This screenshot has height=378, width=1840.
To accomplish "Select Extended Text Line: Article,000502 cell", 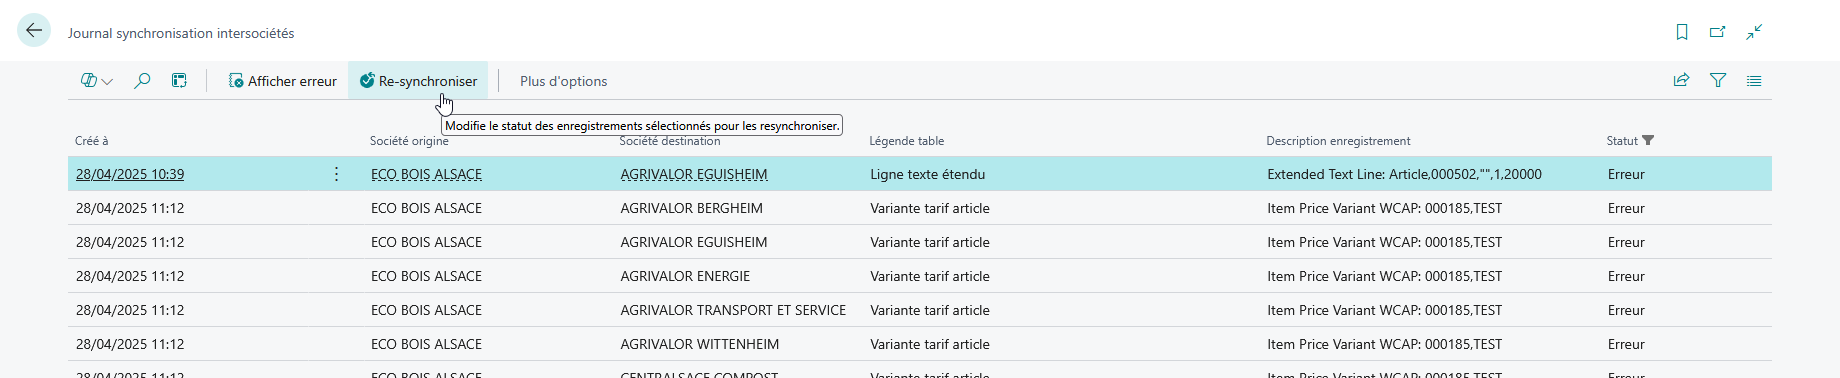I will (1404, 174).
